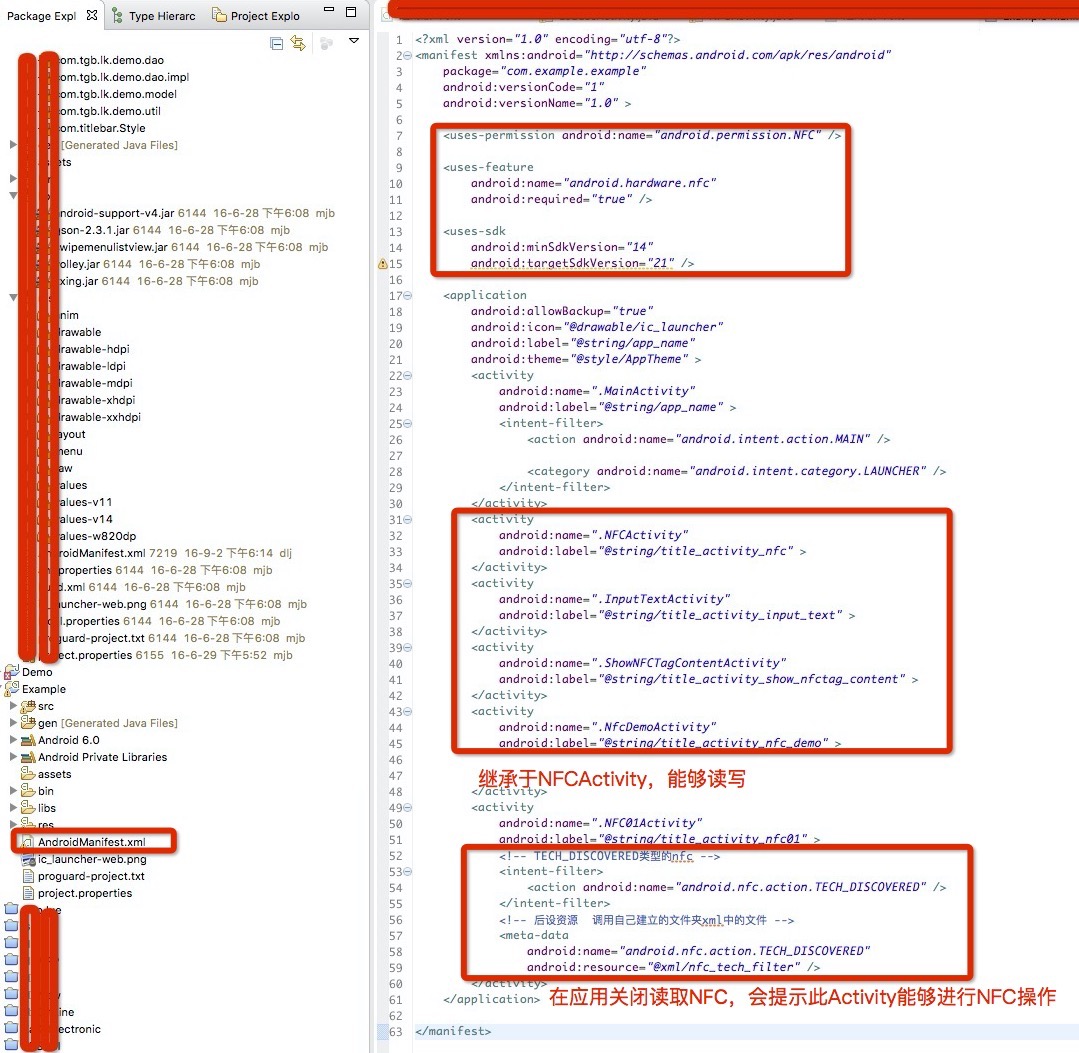Click the warning marker on line 15

[383, 264]
